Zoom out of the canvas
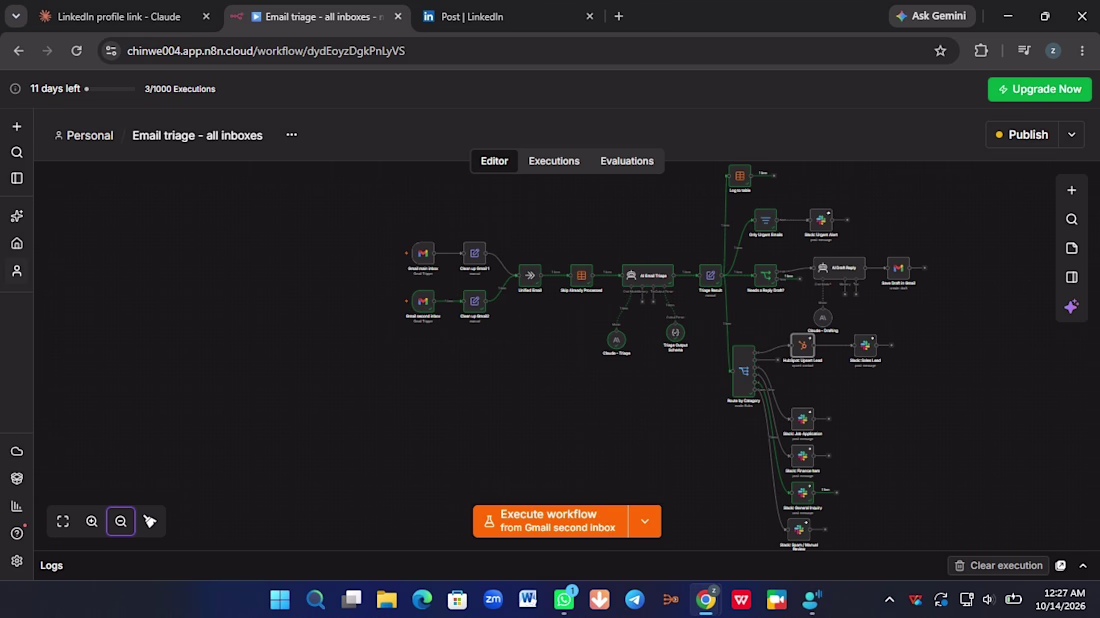 pyautogui.click(x=121, y=521)
